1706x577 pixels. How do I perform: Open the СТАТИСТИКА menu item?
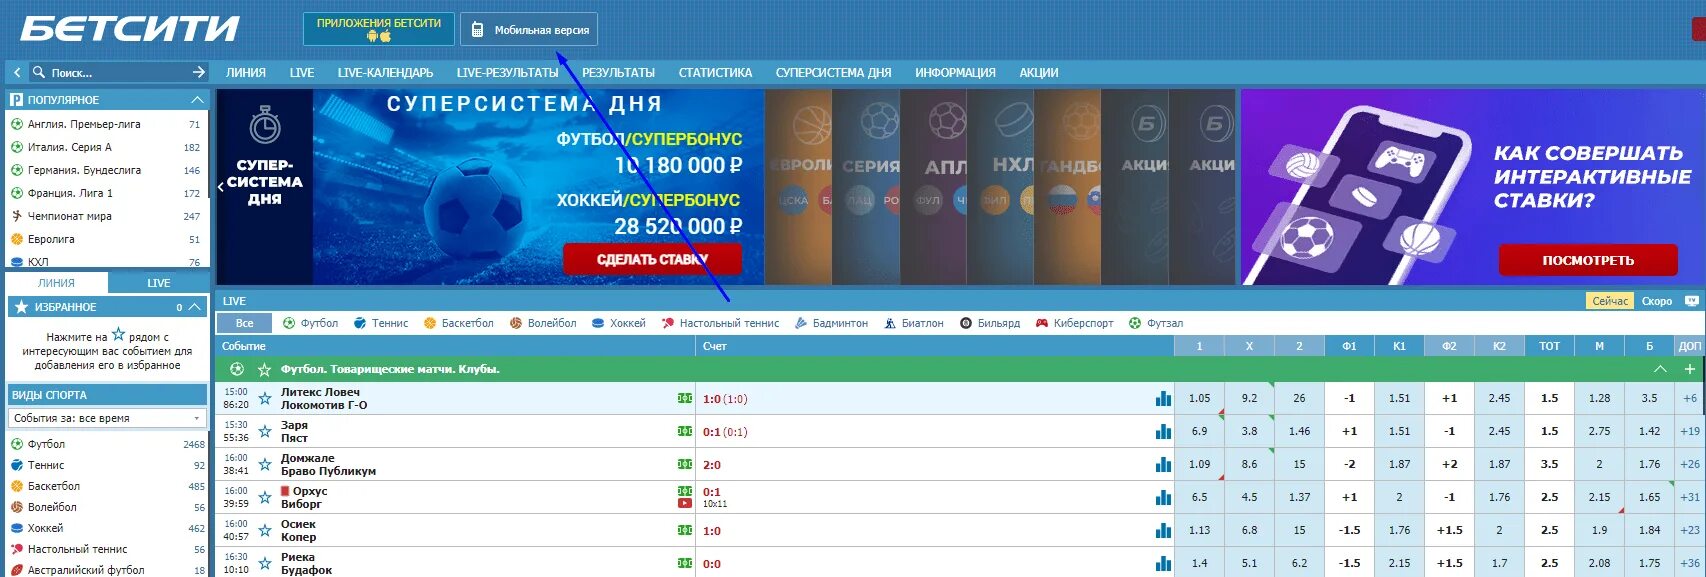tap(715, 72)
